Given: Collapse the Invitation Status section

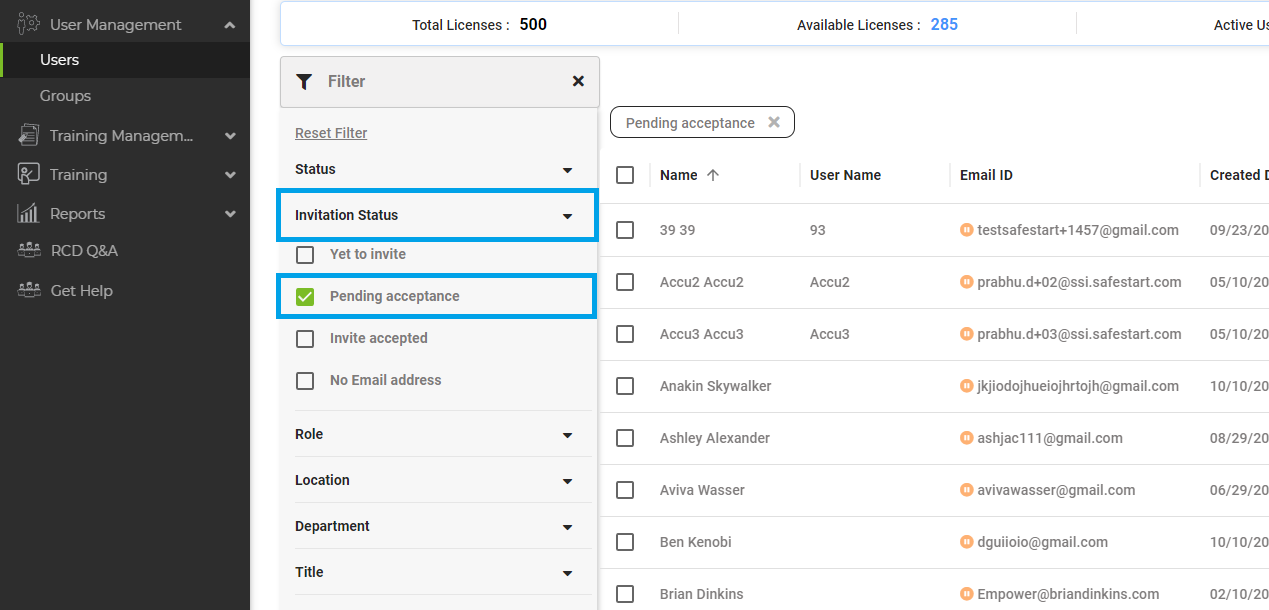Looking at the screenshot, I should point(567,216).
